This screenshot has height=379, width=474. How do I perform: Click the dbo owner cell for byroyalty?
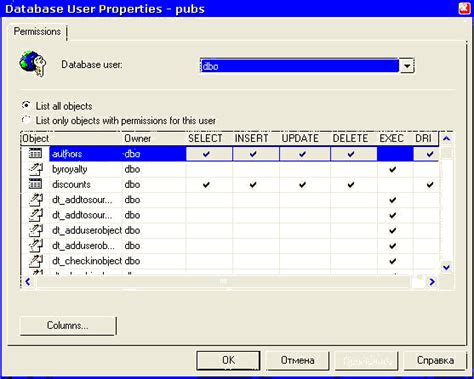point(132,169)
